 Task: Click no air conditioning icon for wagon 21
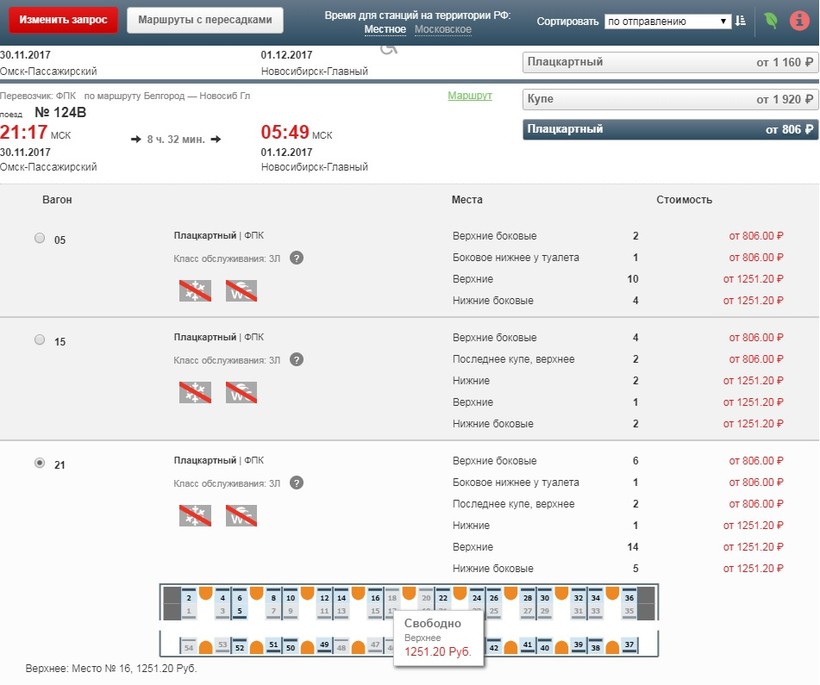pos(195,516)
